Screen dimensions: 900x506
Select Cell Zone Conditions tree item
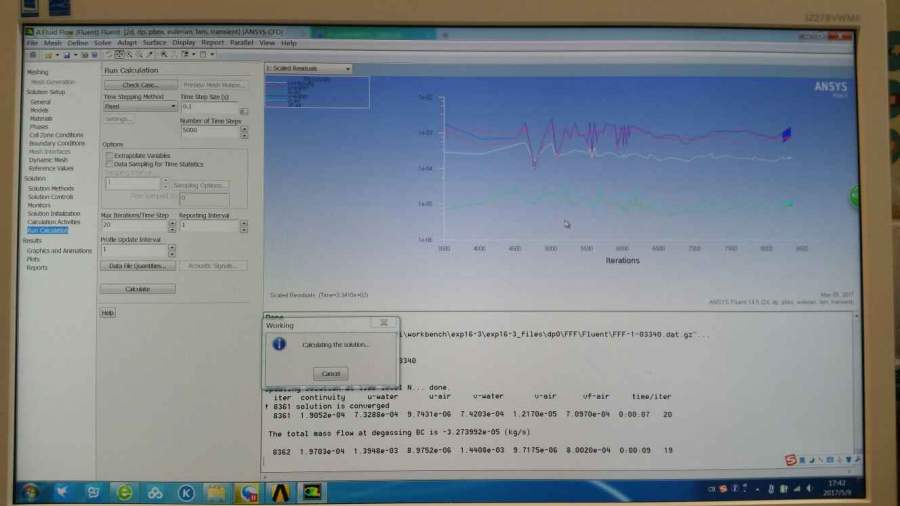click(56, 135)
